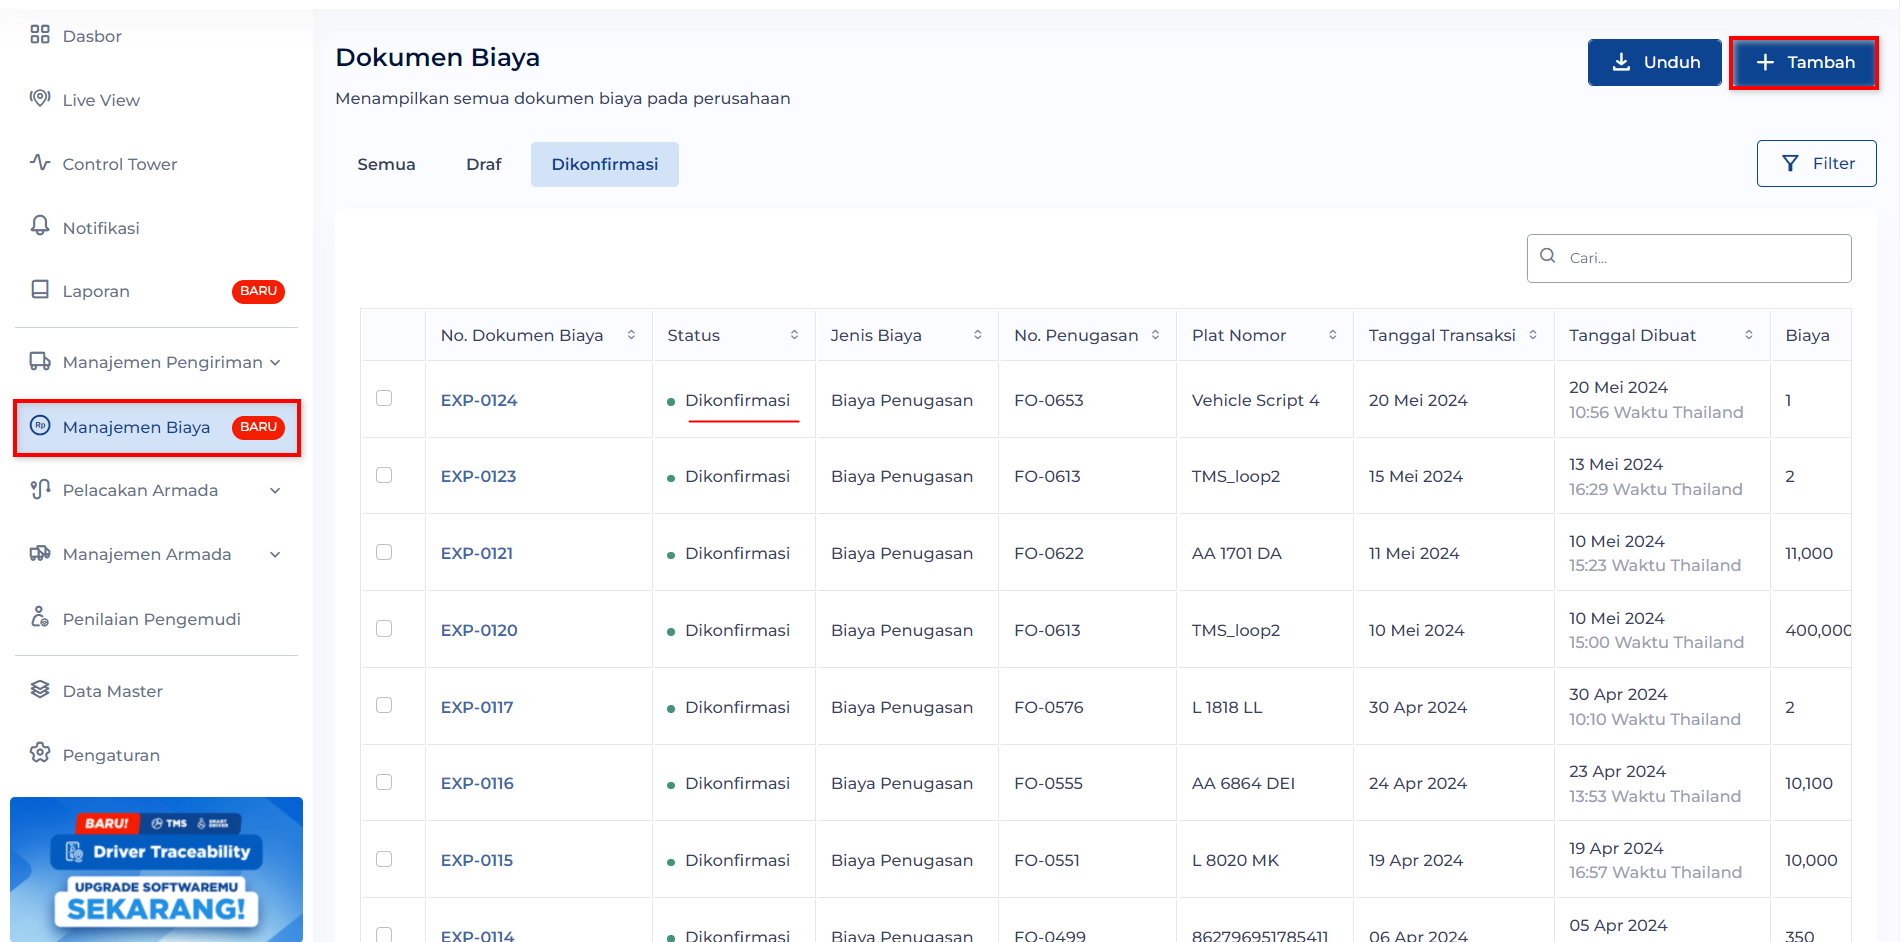The width and height of the screenshot is (1900, 942).
Task: Sort by Tanggal Dibuat column arrows
Action: click(1749, 335)
